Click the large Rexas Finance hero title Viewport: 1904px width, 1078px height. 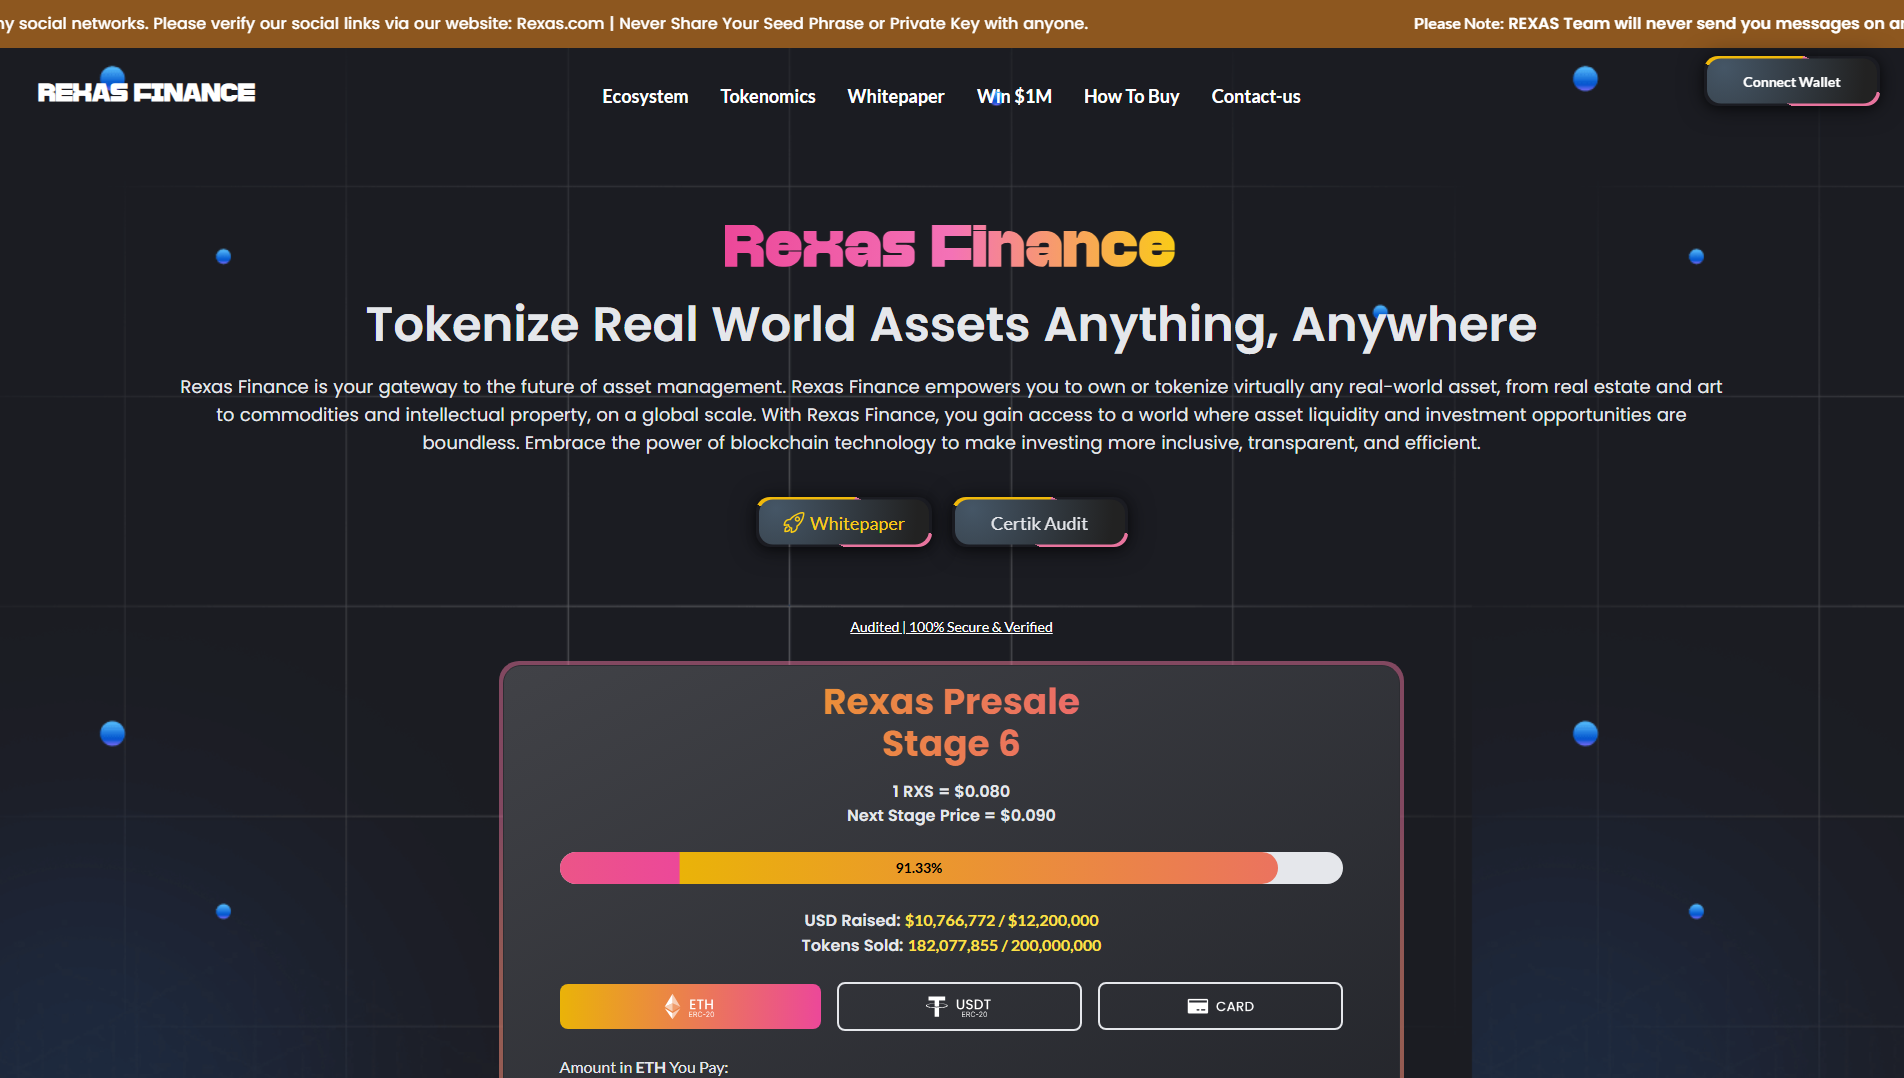coord(949,247)
